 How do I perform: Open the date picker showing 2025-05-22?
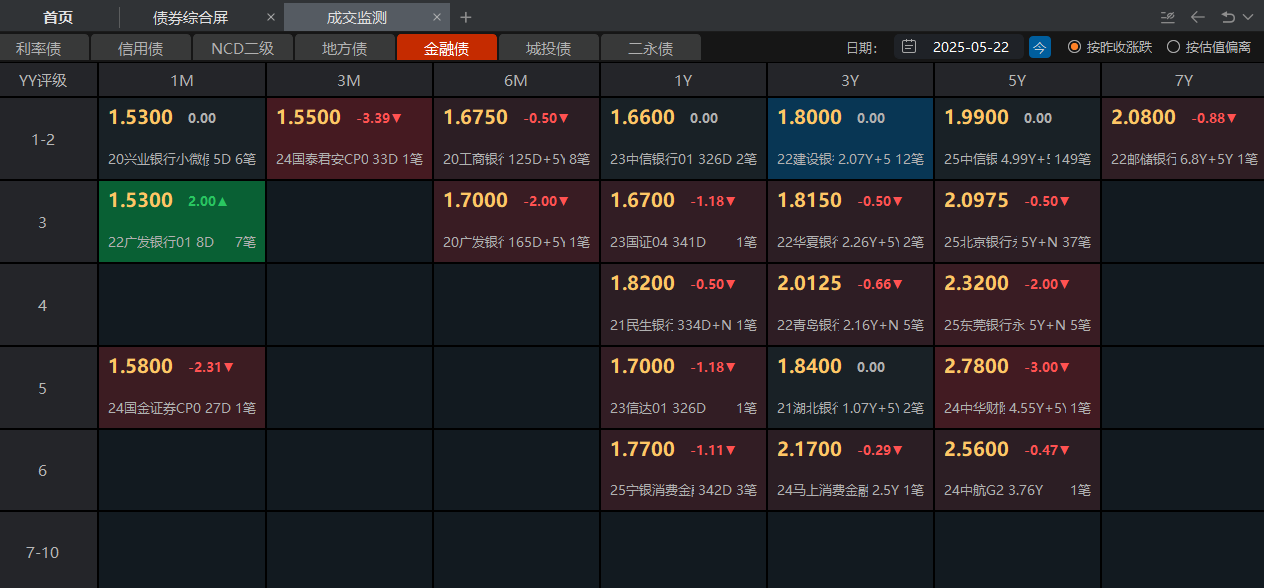tap(970, 47)
